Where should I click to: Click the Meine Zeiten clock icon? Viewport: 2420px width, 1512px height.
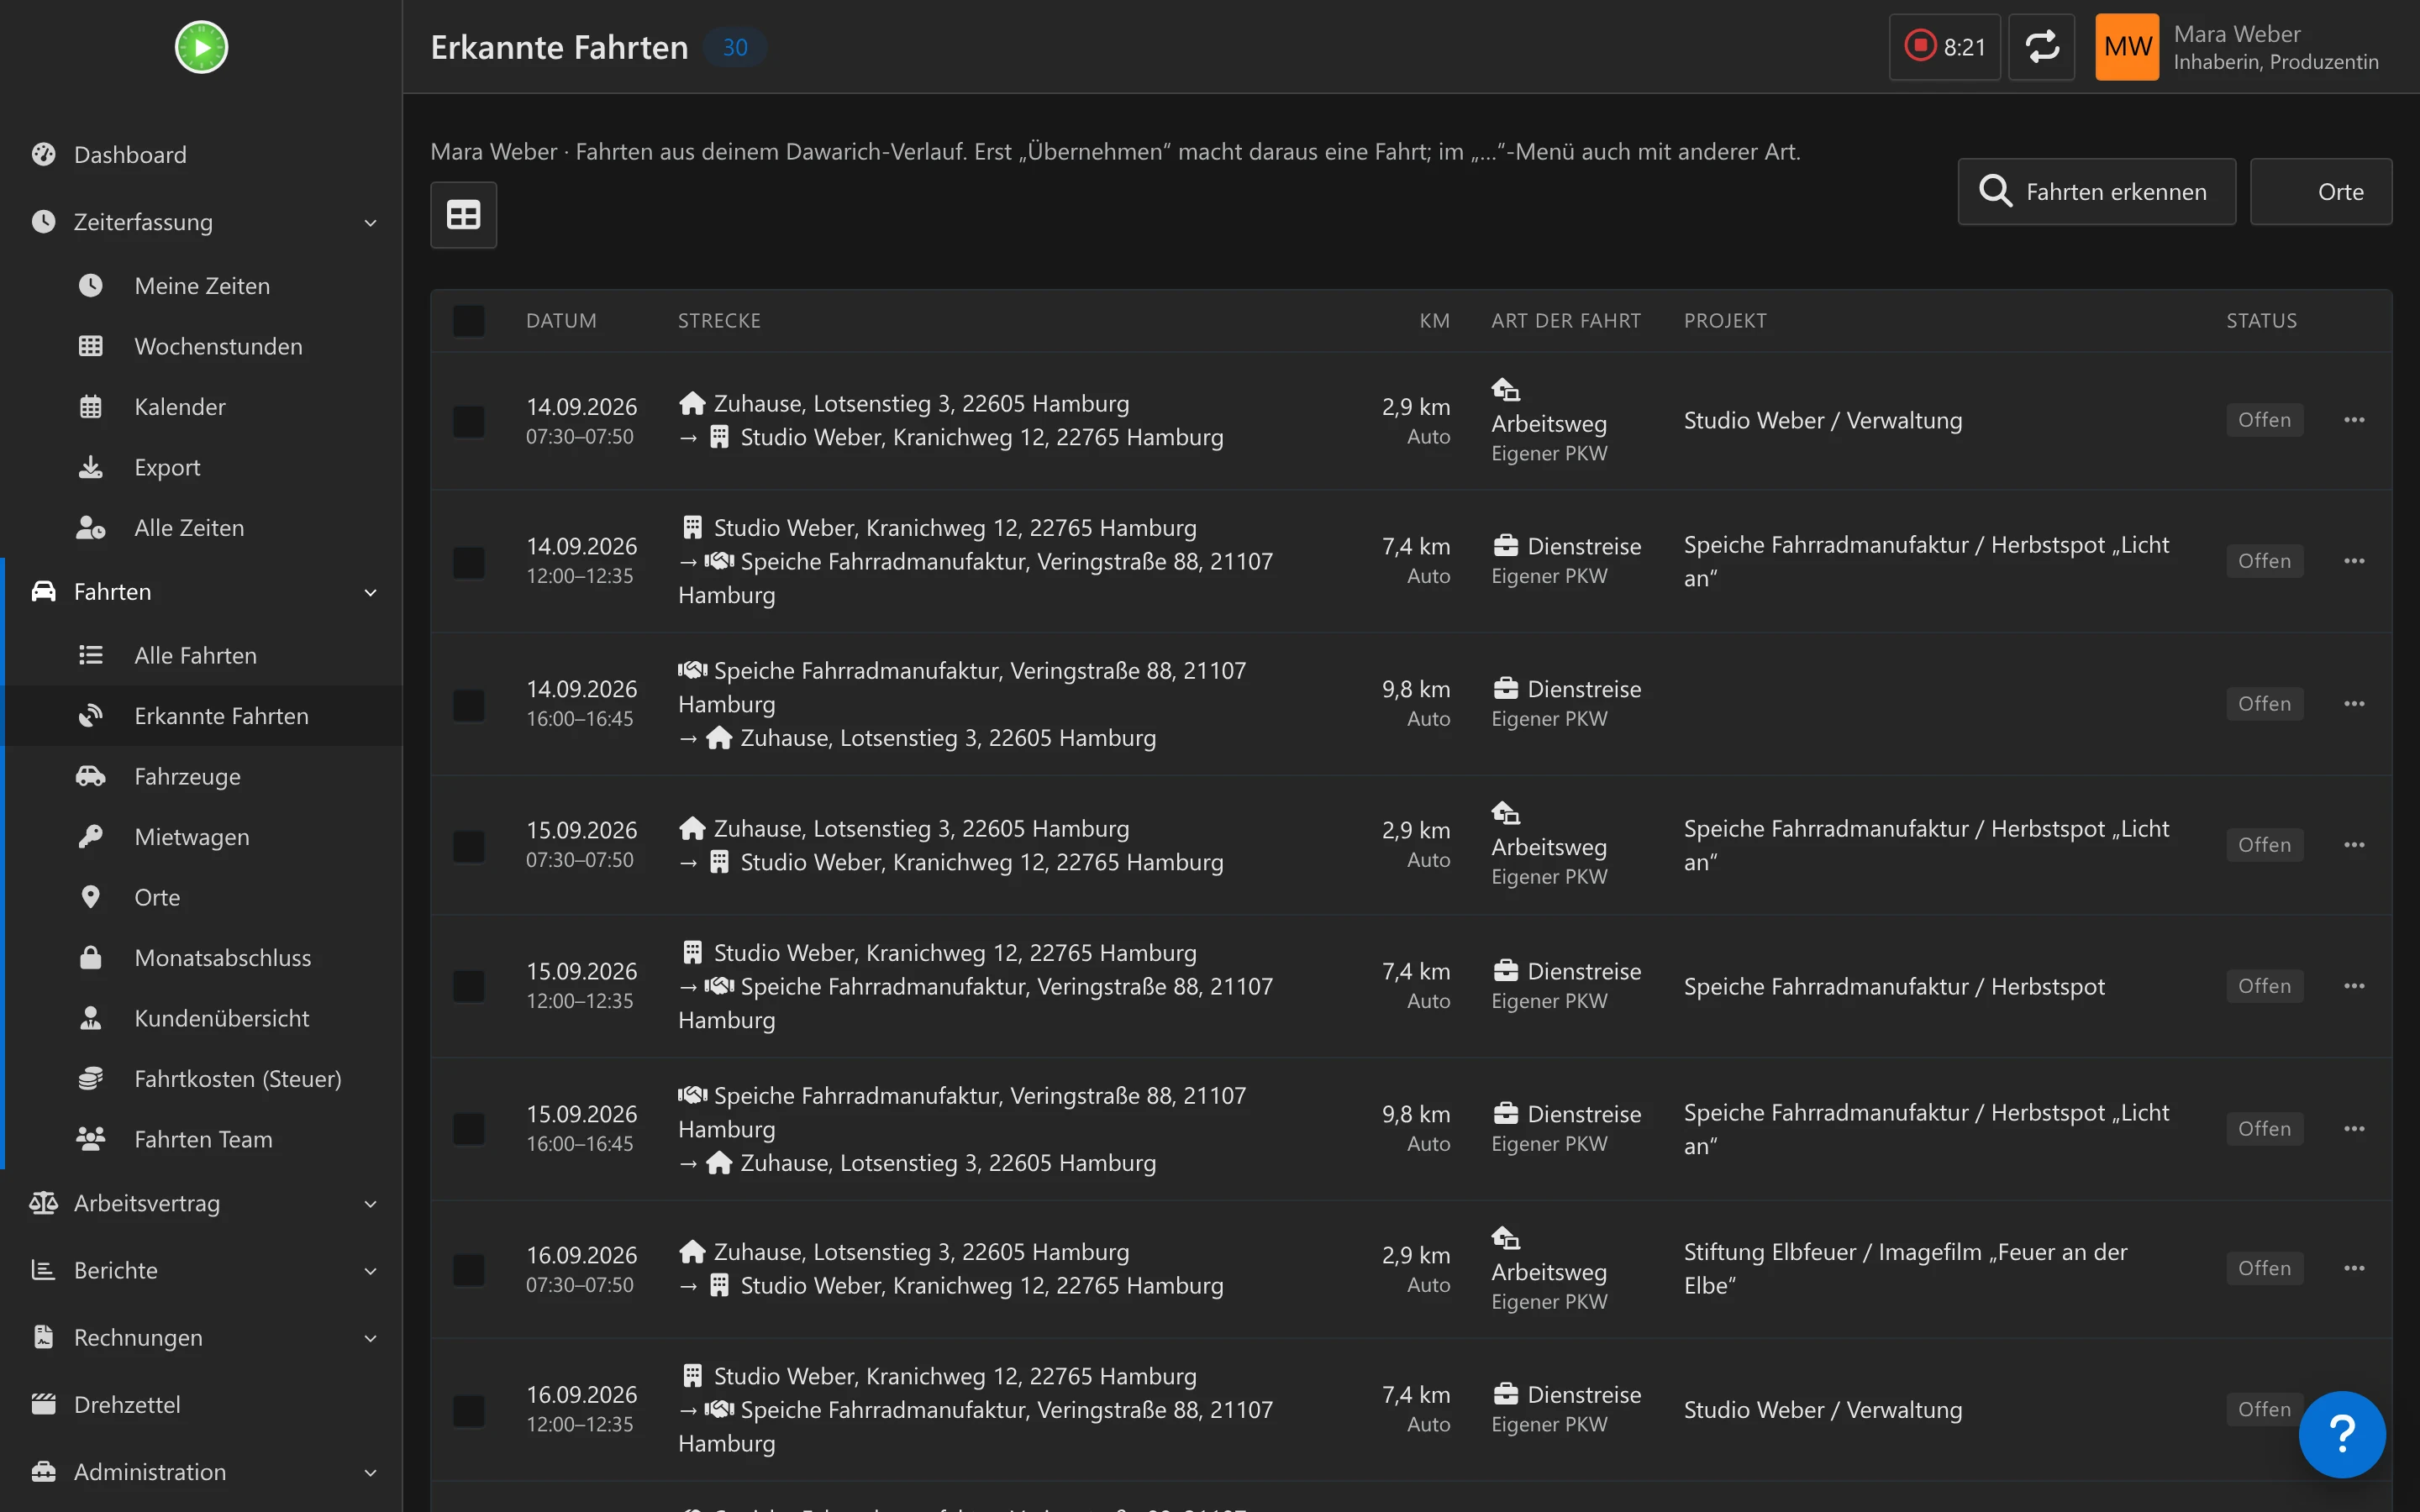tap(90, 286)
